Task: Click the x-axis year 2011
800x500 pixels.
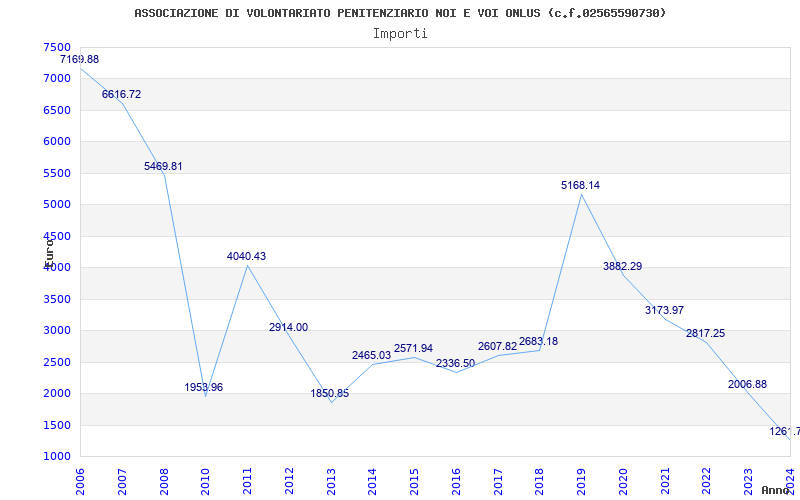Action: pos(247,482)
